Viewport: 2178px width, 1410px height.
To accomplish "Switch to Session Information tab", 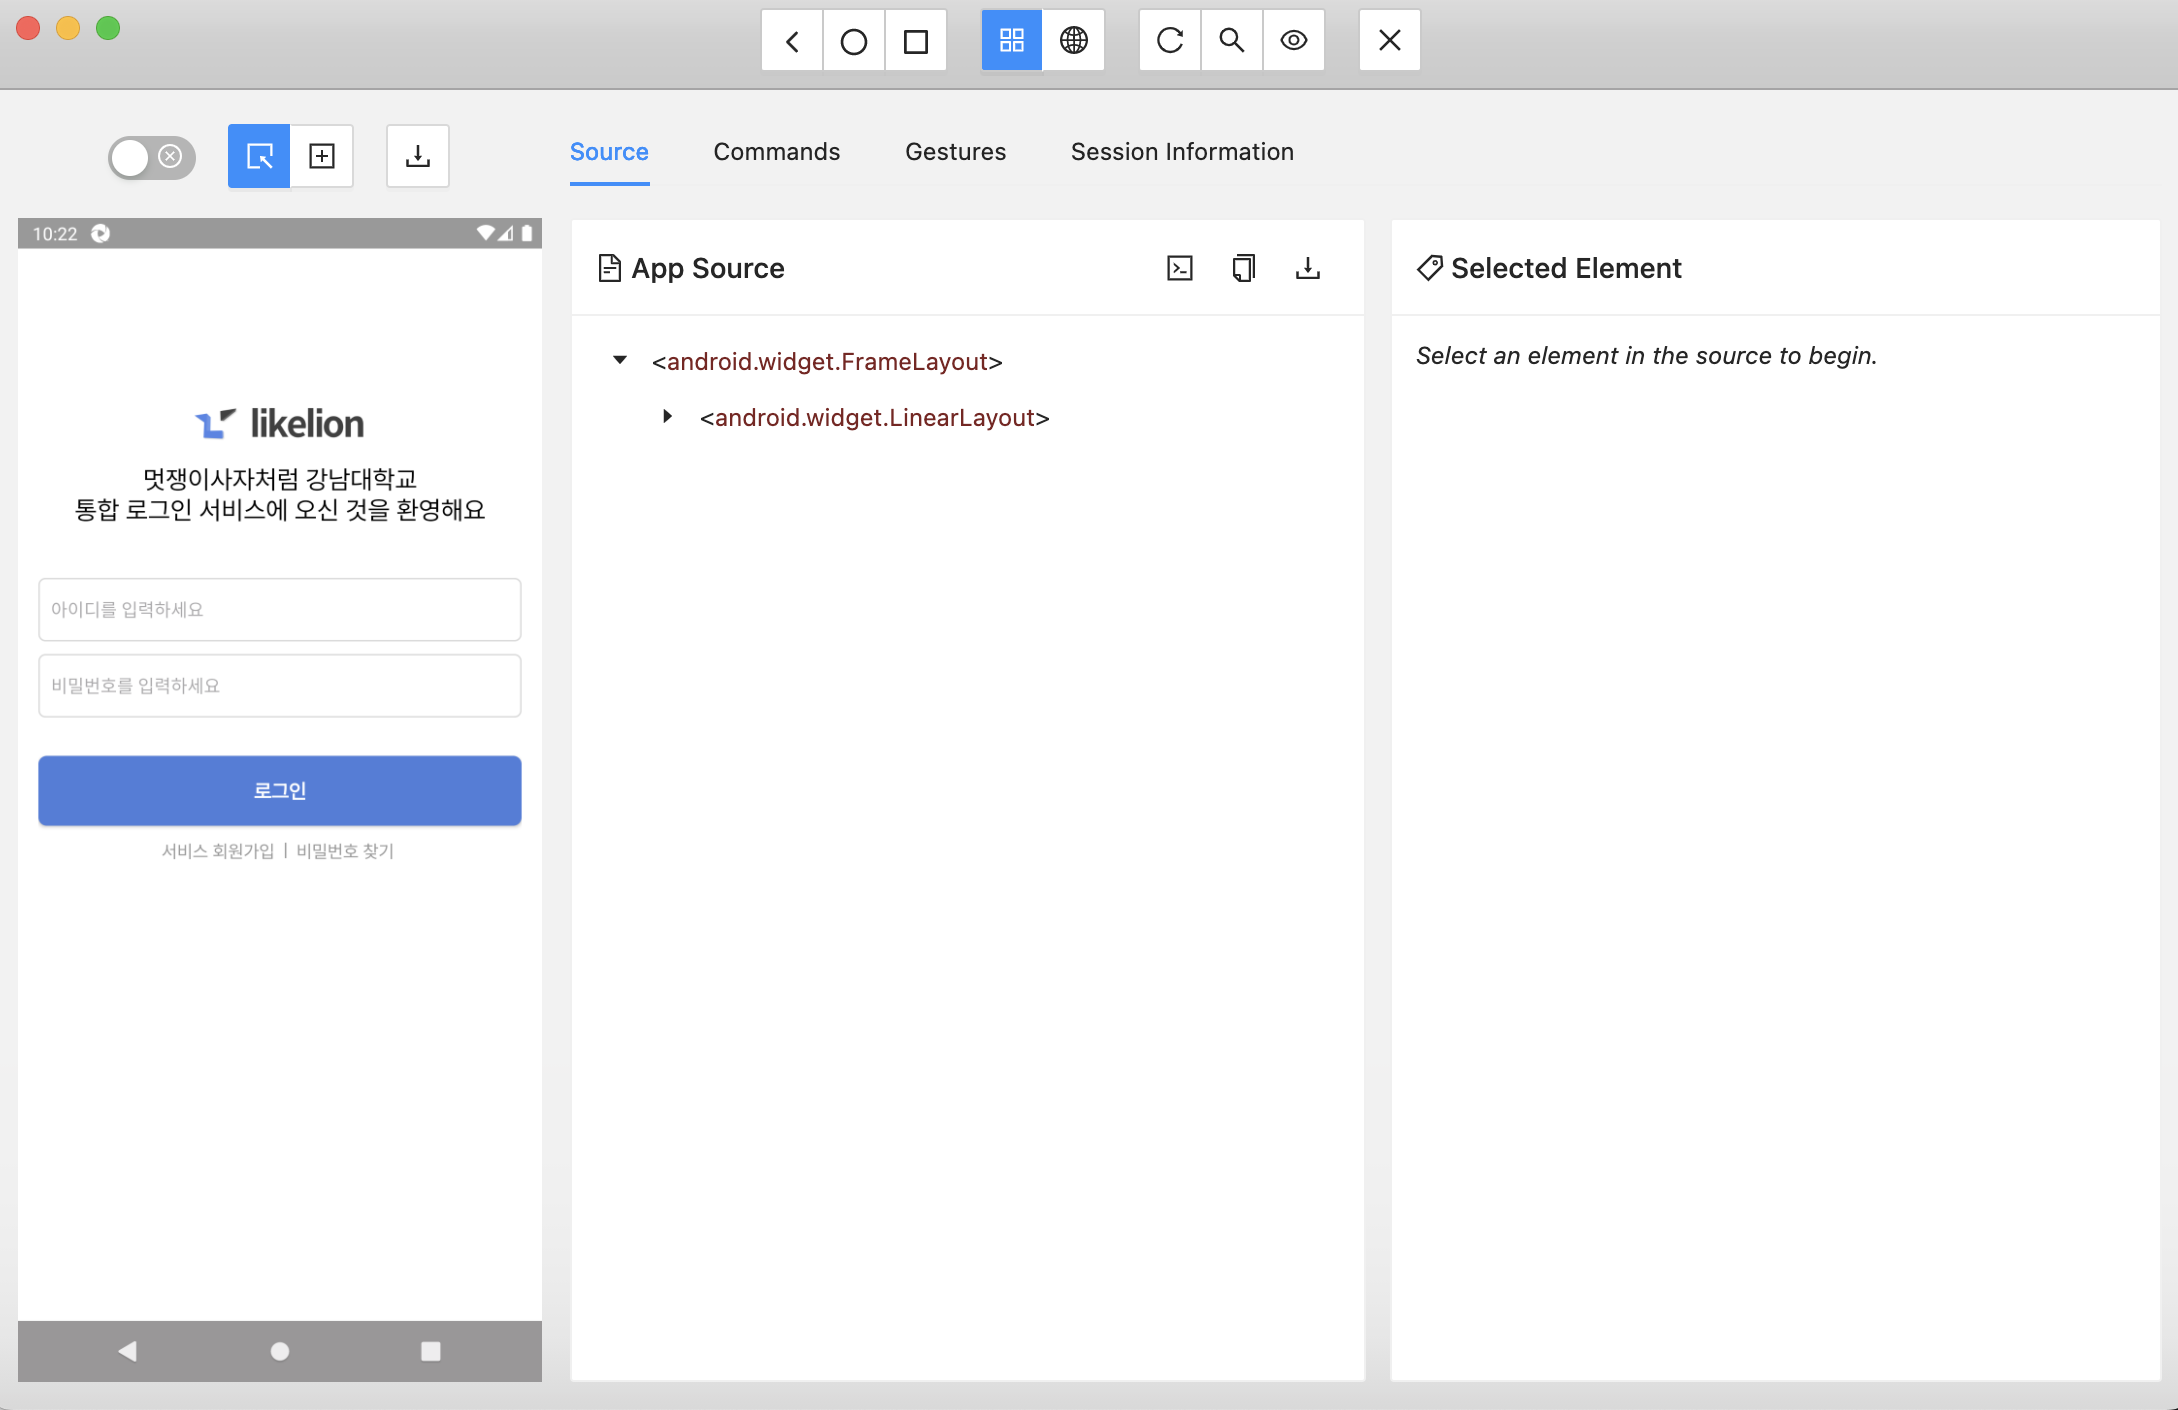I will click(x=1181, y=152).
